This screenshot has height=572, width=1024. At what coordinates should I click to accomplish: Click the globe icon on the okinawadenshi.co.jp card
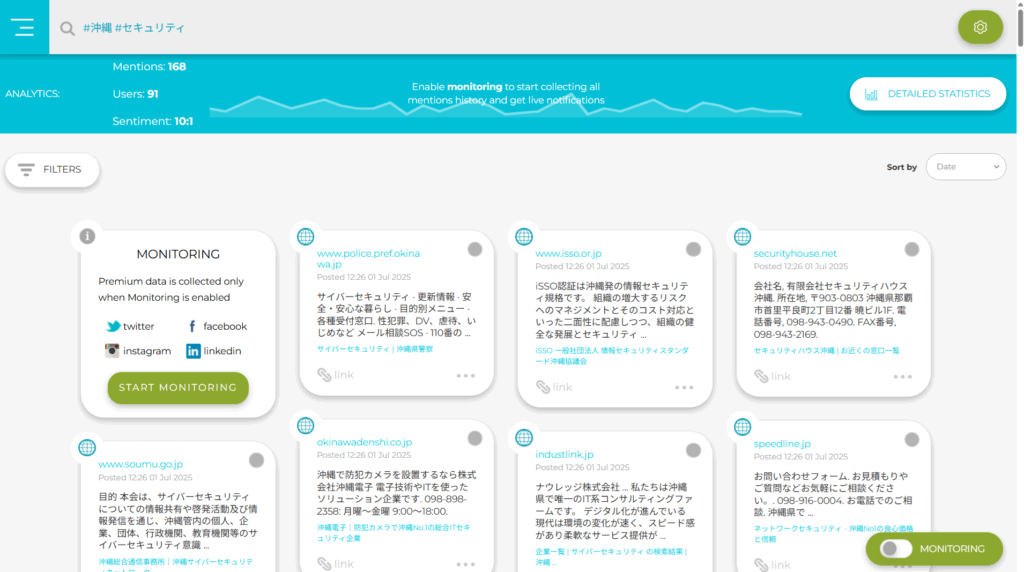[x=306, y=426]
